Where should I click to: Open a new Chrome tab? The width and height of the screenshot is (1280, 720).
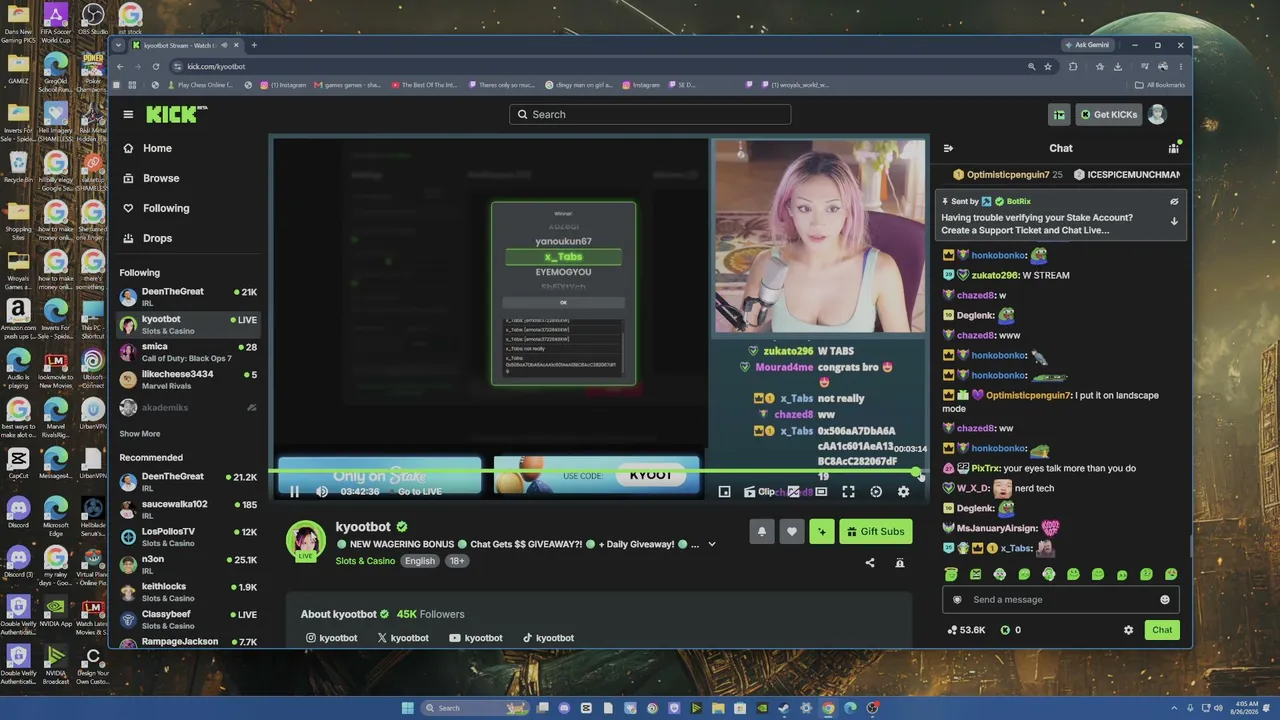click(x=254, y=45)
